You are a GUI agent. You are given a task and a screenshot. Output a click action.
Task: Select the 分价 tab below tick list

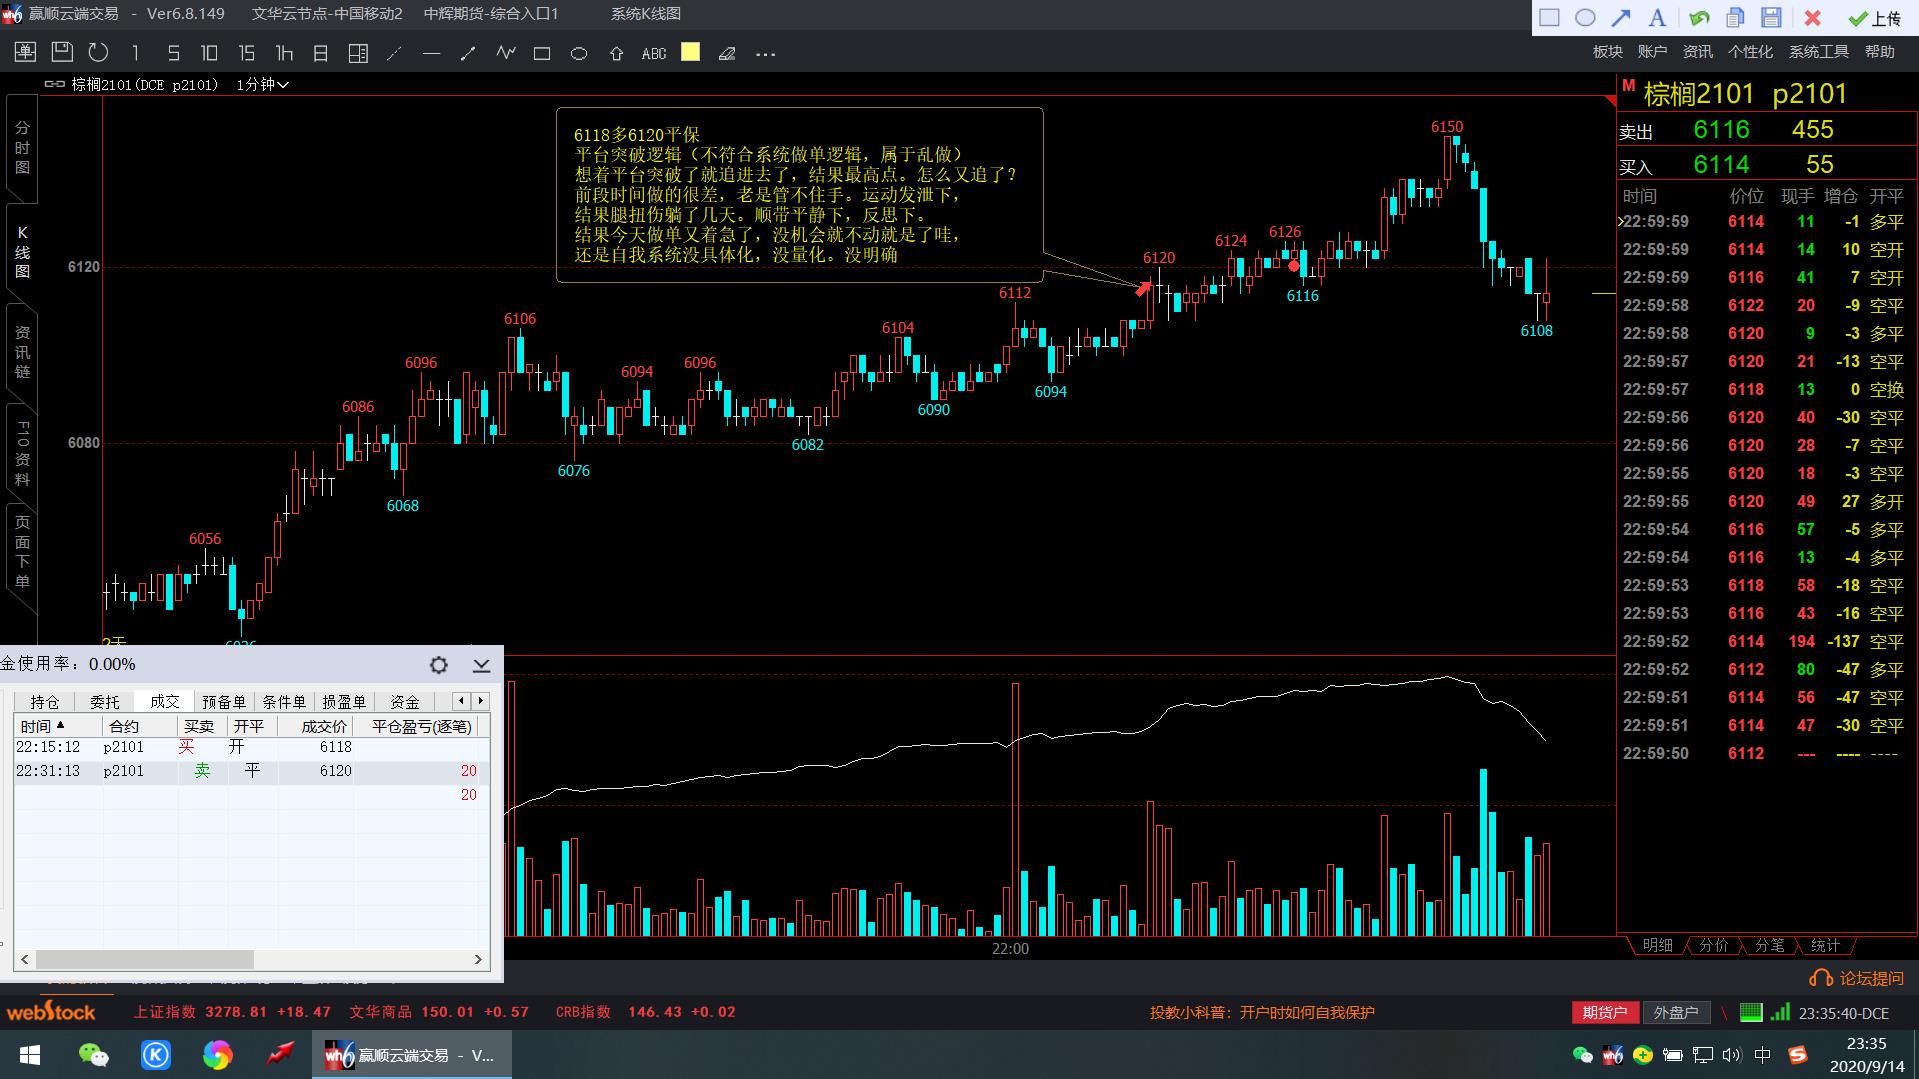[x=1713, y=945]
